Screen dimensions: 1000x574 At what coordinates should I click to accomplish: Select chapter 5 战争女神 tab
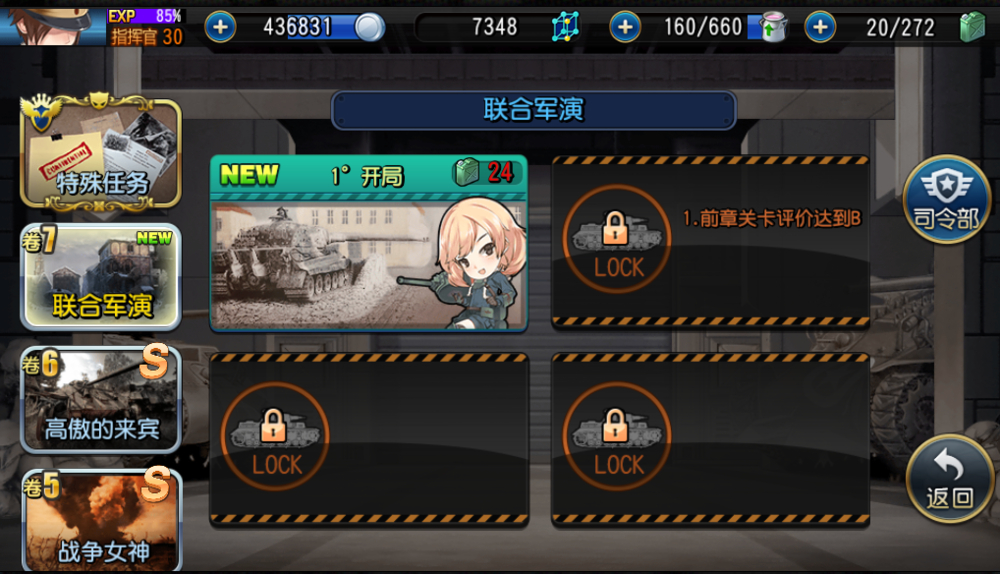[x=102, y=520]
